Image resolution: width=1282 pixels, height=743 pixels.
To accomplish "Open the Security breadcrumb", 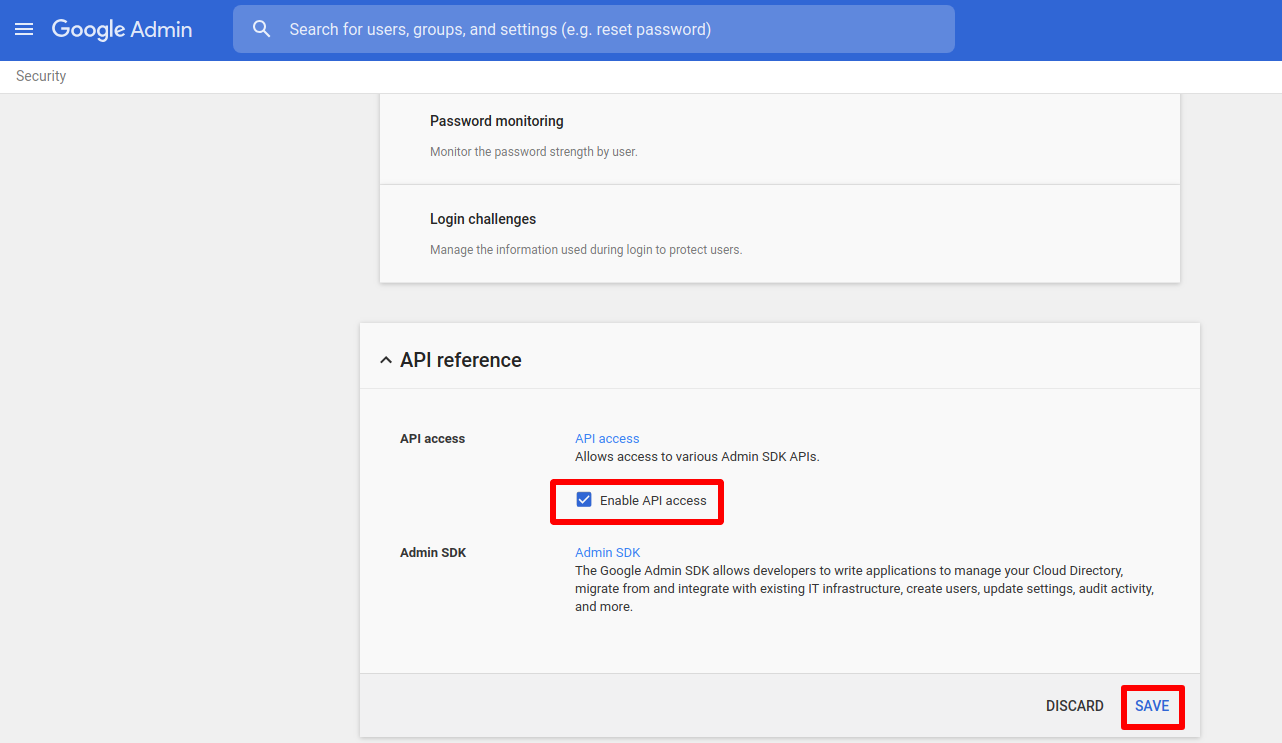I will [x=41, y=76].
